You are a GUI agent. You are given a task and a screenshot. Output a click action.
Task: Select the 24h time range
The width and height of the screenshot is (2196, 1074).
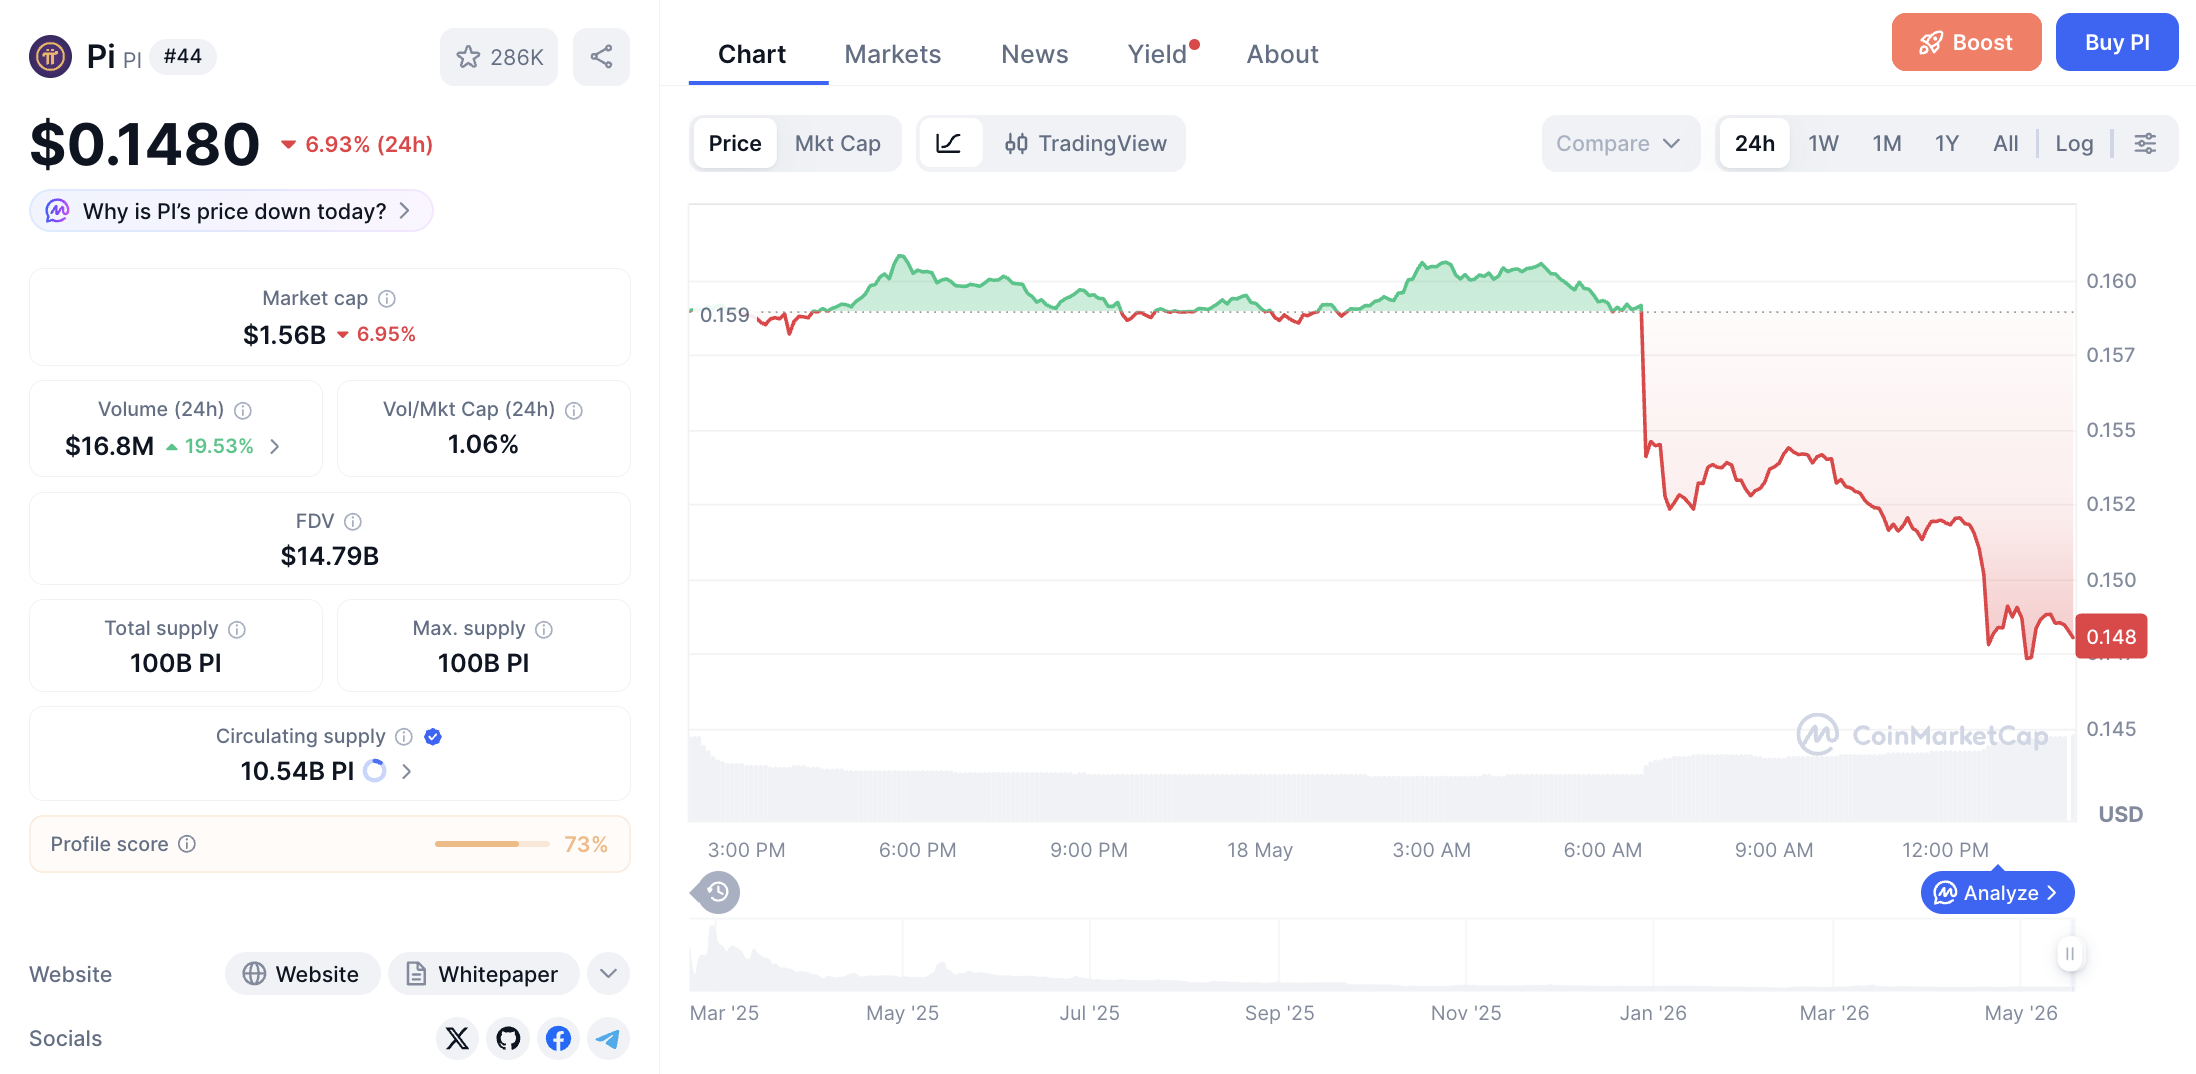click(1754, 144)
